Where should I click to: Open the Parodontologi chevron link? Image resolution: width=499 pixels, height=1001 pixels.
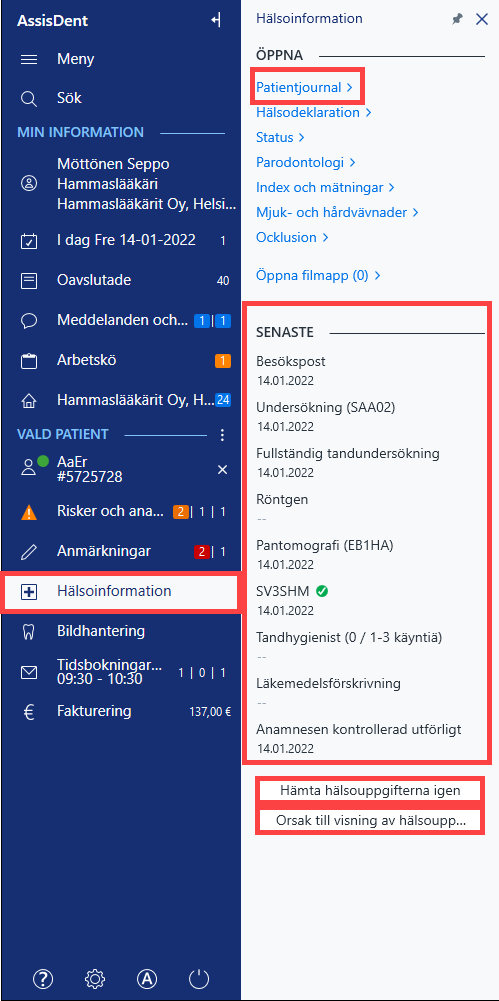pyautogui.click(x=306, y=162)
